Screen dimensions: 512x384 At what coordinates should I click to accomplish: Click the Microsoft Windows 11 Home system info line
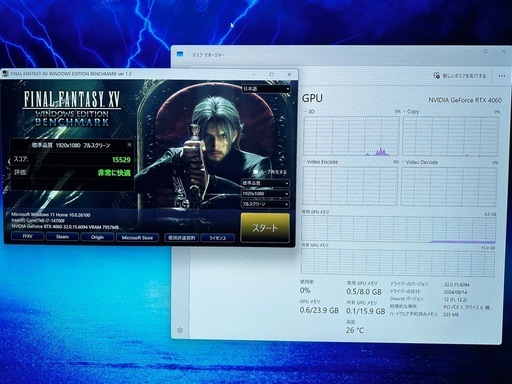pyautogui.click(x=51, y=215)
